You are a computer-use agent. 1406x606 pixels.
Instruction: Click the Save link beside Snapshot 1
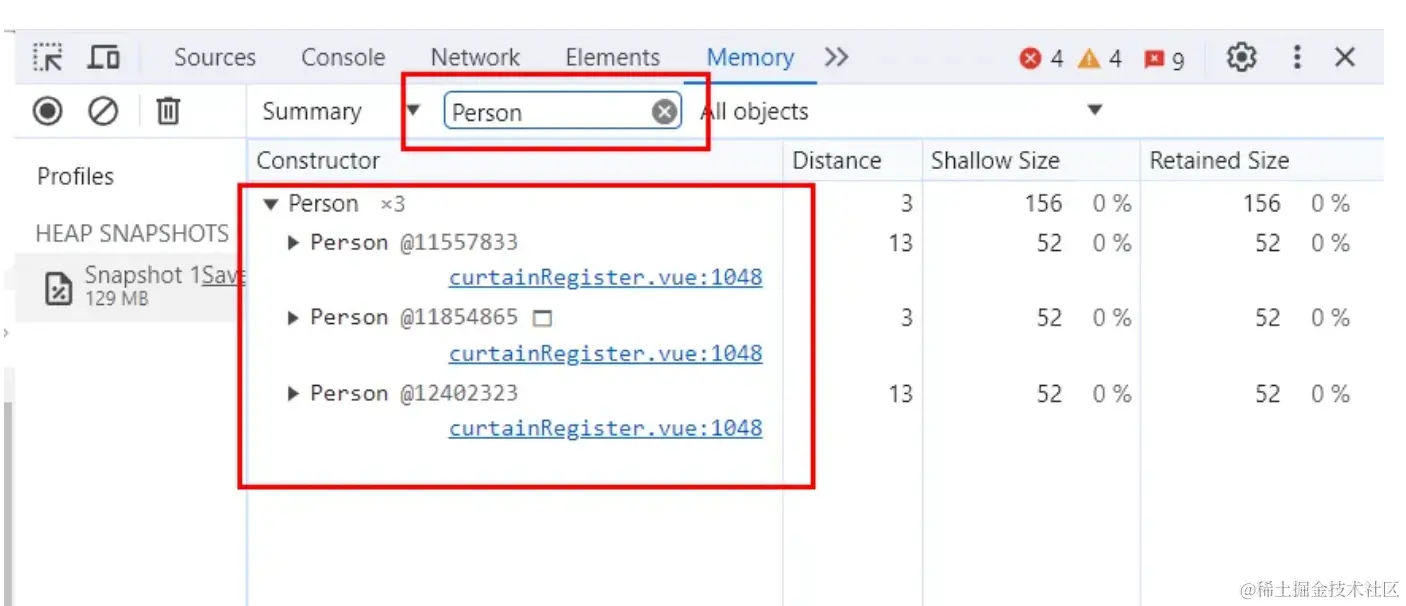(224, 276)
